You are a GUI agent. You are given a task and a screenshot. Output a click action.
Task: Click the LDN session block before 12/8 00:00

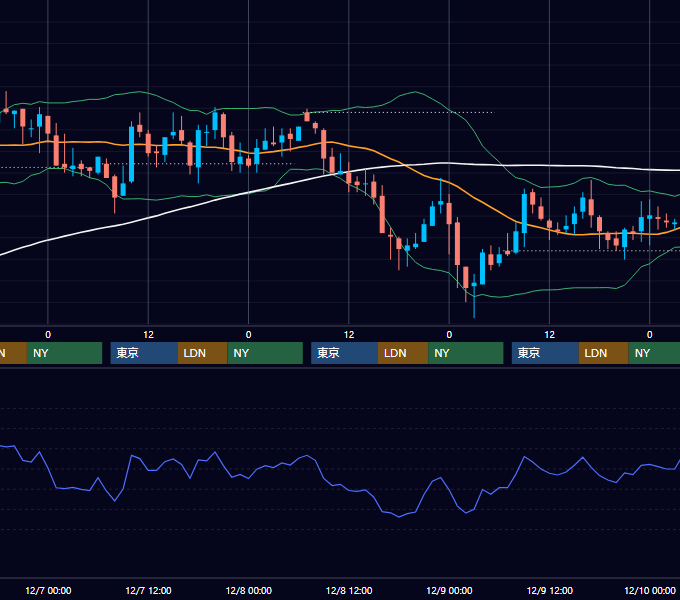tap(203, 353)
